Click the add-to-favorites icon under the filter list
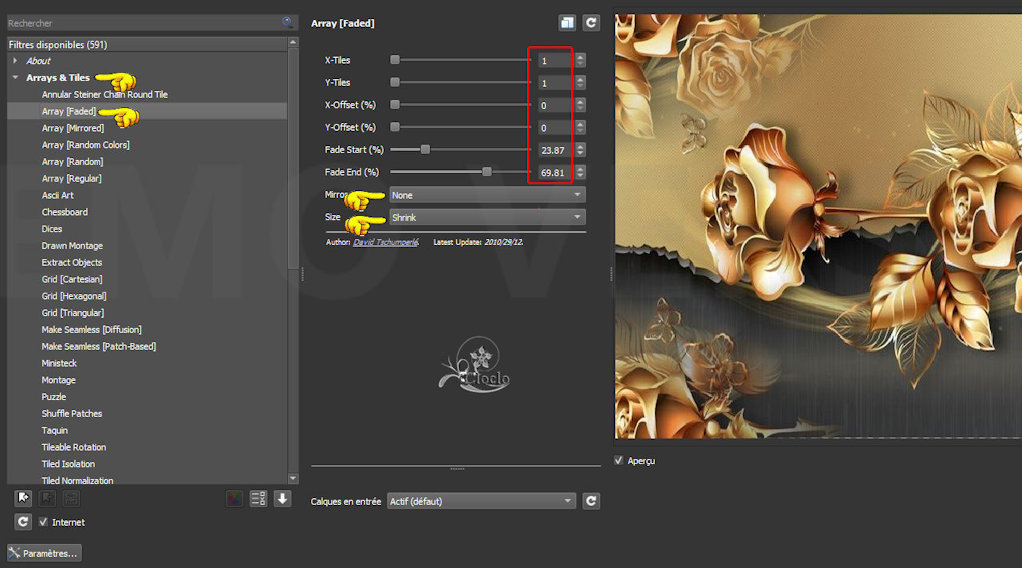Viewport: 1022px width, 568px height. click(x=23, y=498)
